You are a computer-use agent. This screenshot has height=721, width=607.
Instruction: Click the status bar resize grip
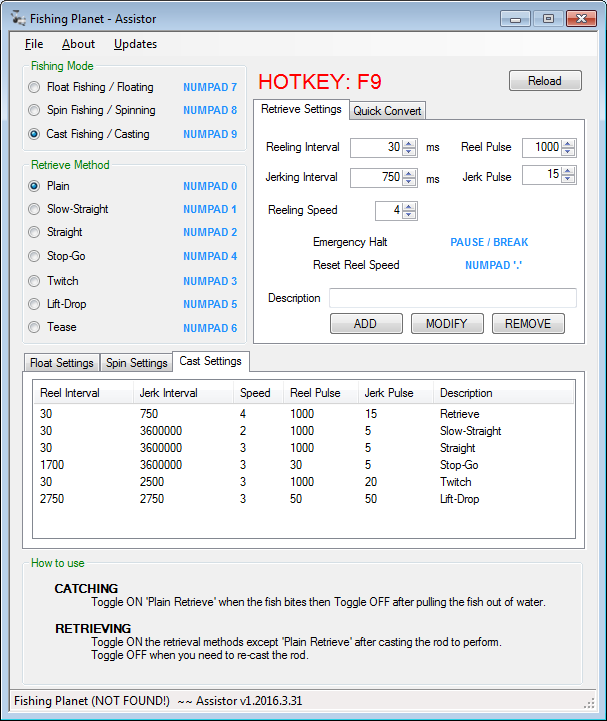tap(589, 703)
